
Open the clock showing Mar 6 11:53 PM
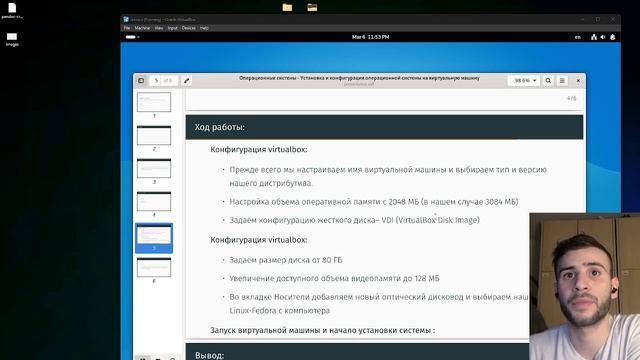pyautogui.click(x=370, y=37)
